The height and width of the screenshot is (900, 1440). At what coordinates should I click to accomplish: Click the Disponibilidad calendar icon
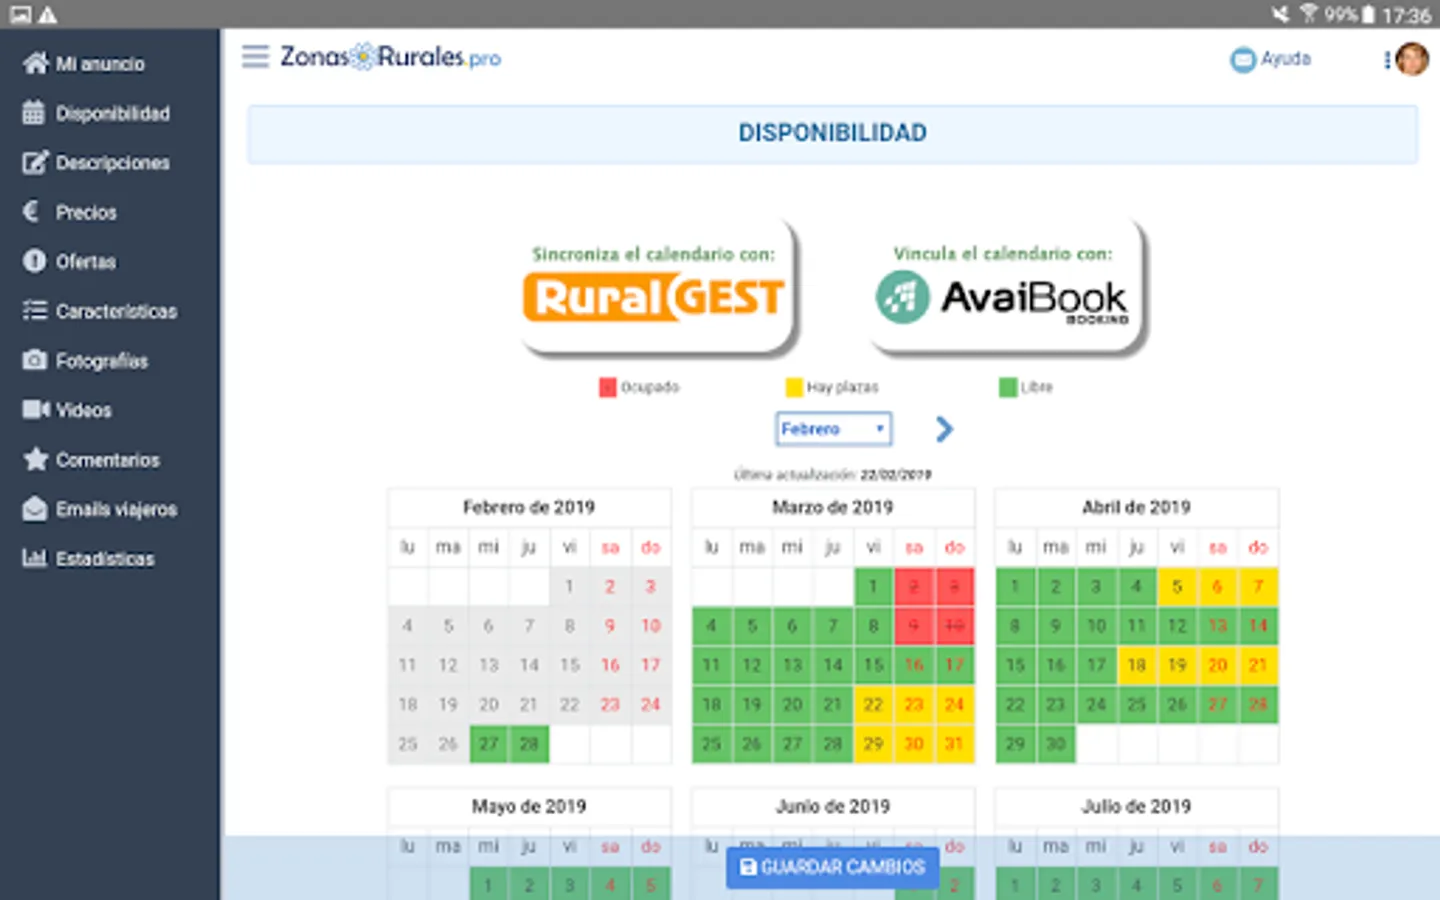(34, 113)
